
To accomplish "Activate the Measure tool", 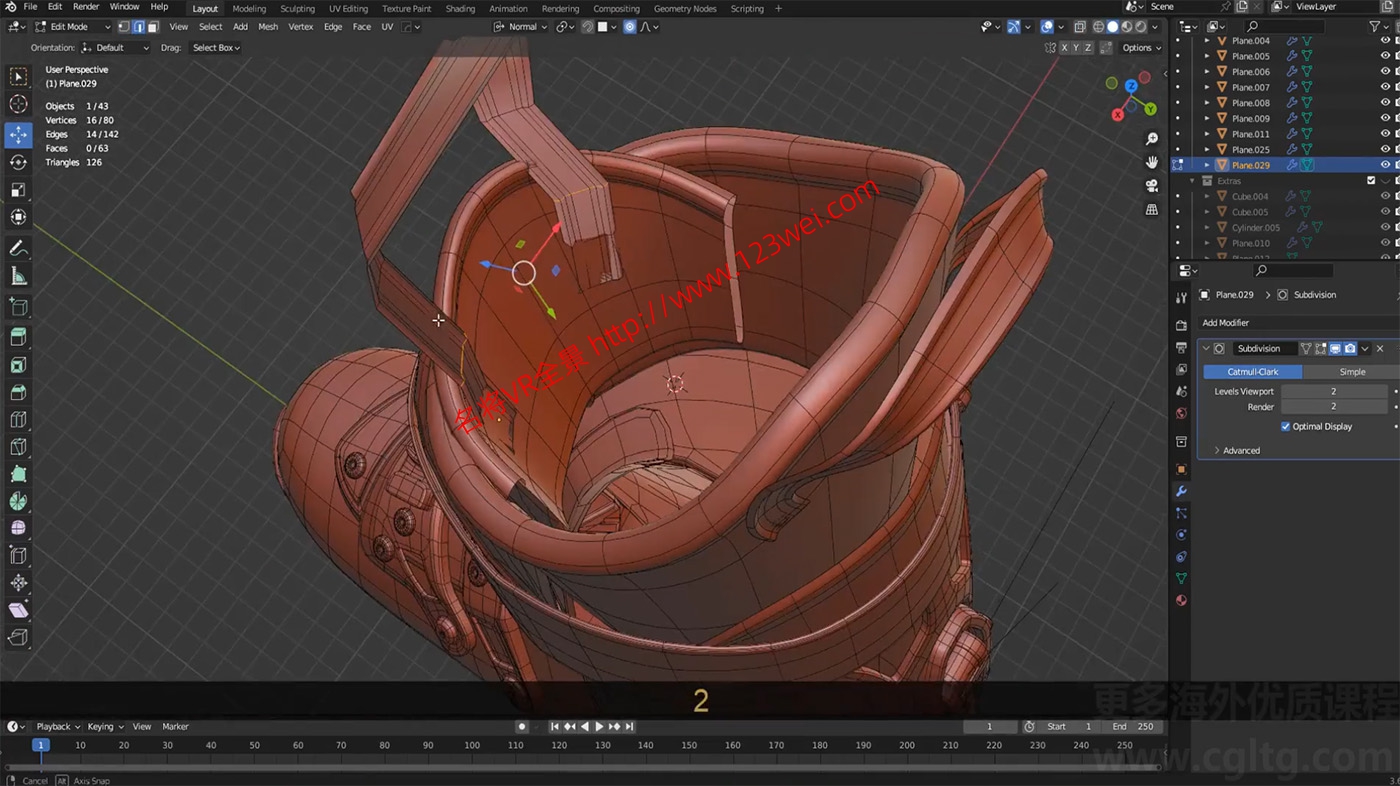I will point(18,277).
